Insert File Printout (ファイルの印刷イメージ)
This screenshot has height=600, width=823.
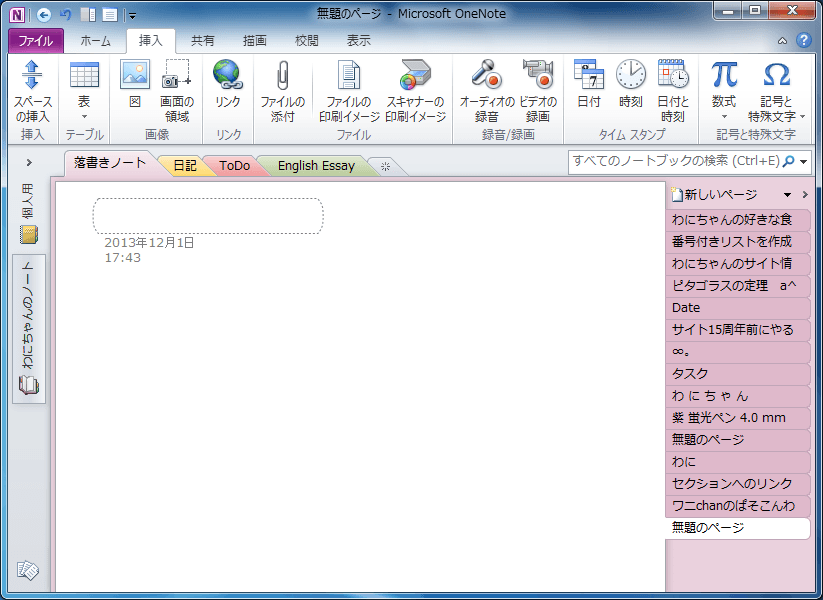[x=349, y=91]
